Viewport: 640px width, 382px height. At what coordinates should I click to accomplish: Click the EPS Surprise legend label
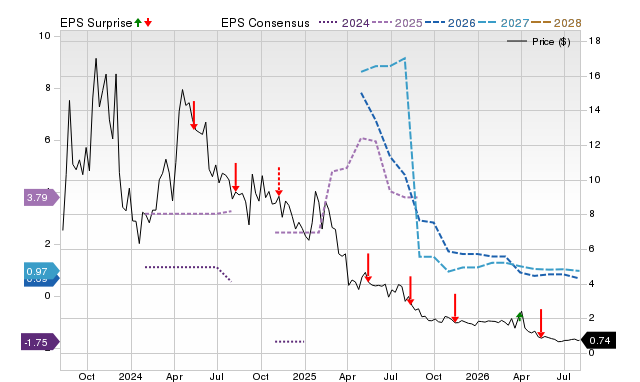(96, 23)
